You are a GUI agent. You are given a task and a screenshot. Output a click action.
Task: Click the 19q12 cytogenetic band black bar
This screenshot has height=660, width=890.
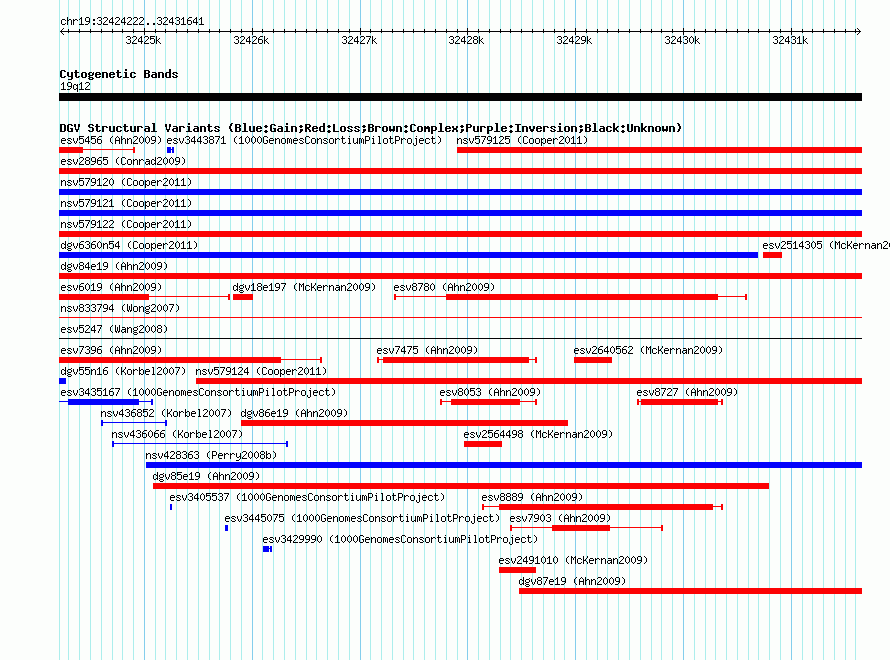pos(460,97)
